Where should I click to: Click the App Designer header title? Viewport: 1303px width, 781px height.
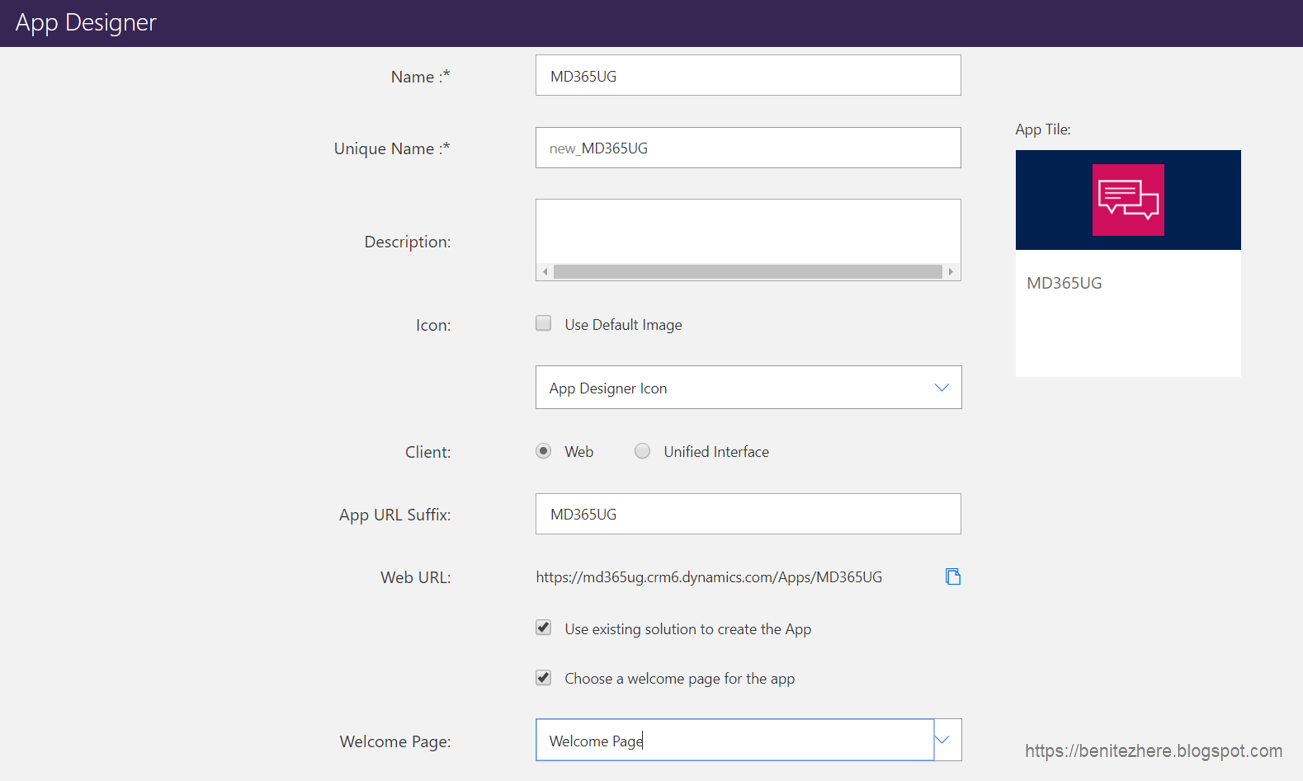[86, 21]
